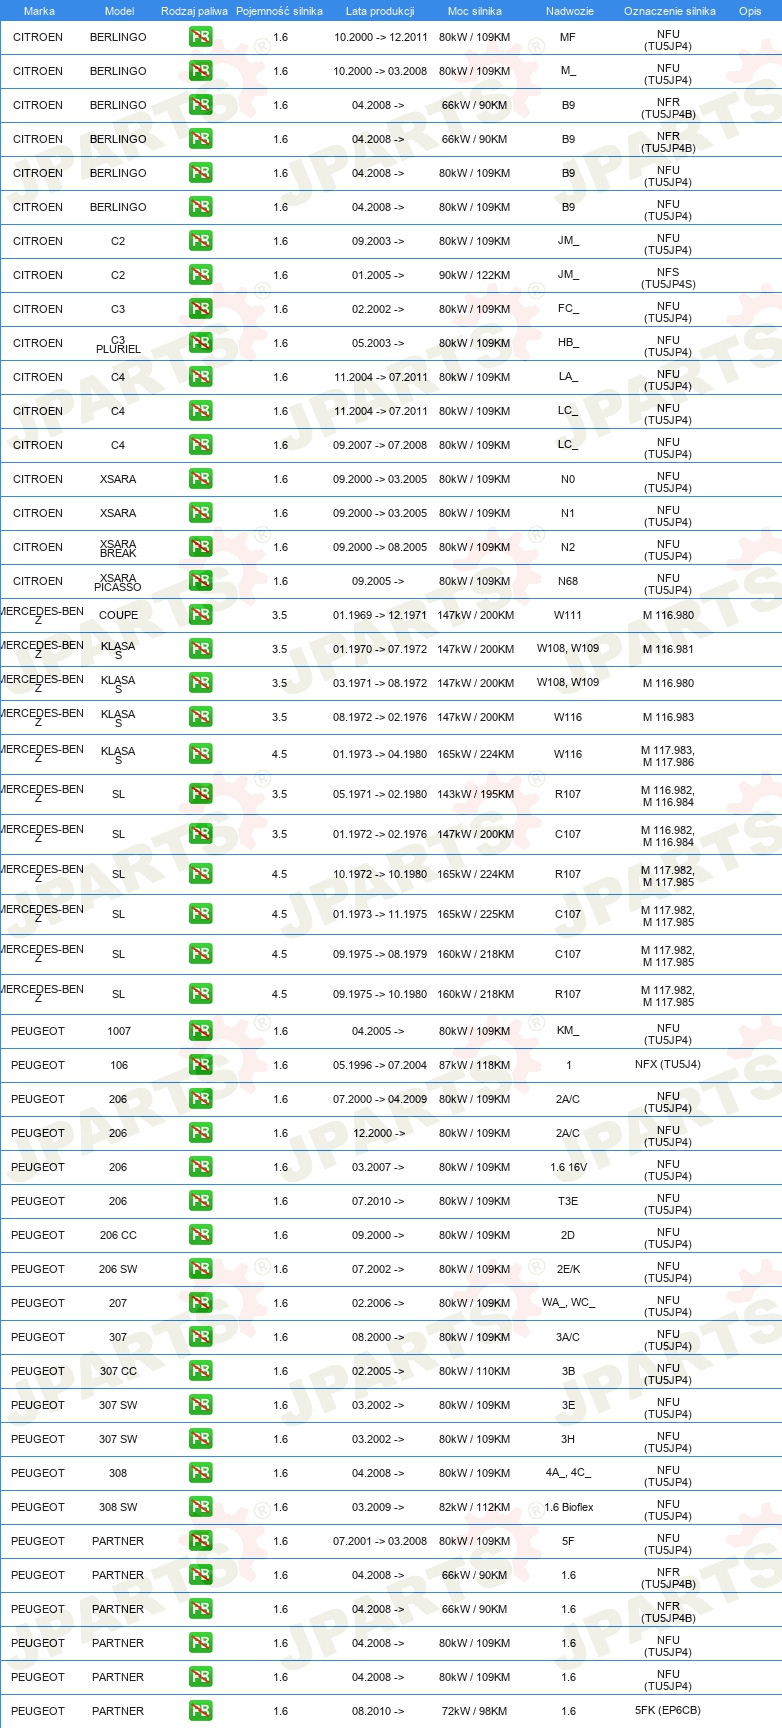Select the XSARA PICASSO model cell

(118, 582)
